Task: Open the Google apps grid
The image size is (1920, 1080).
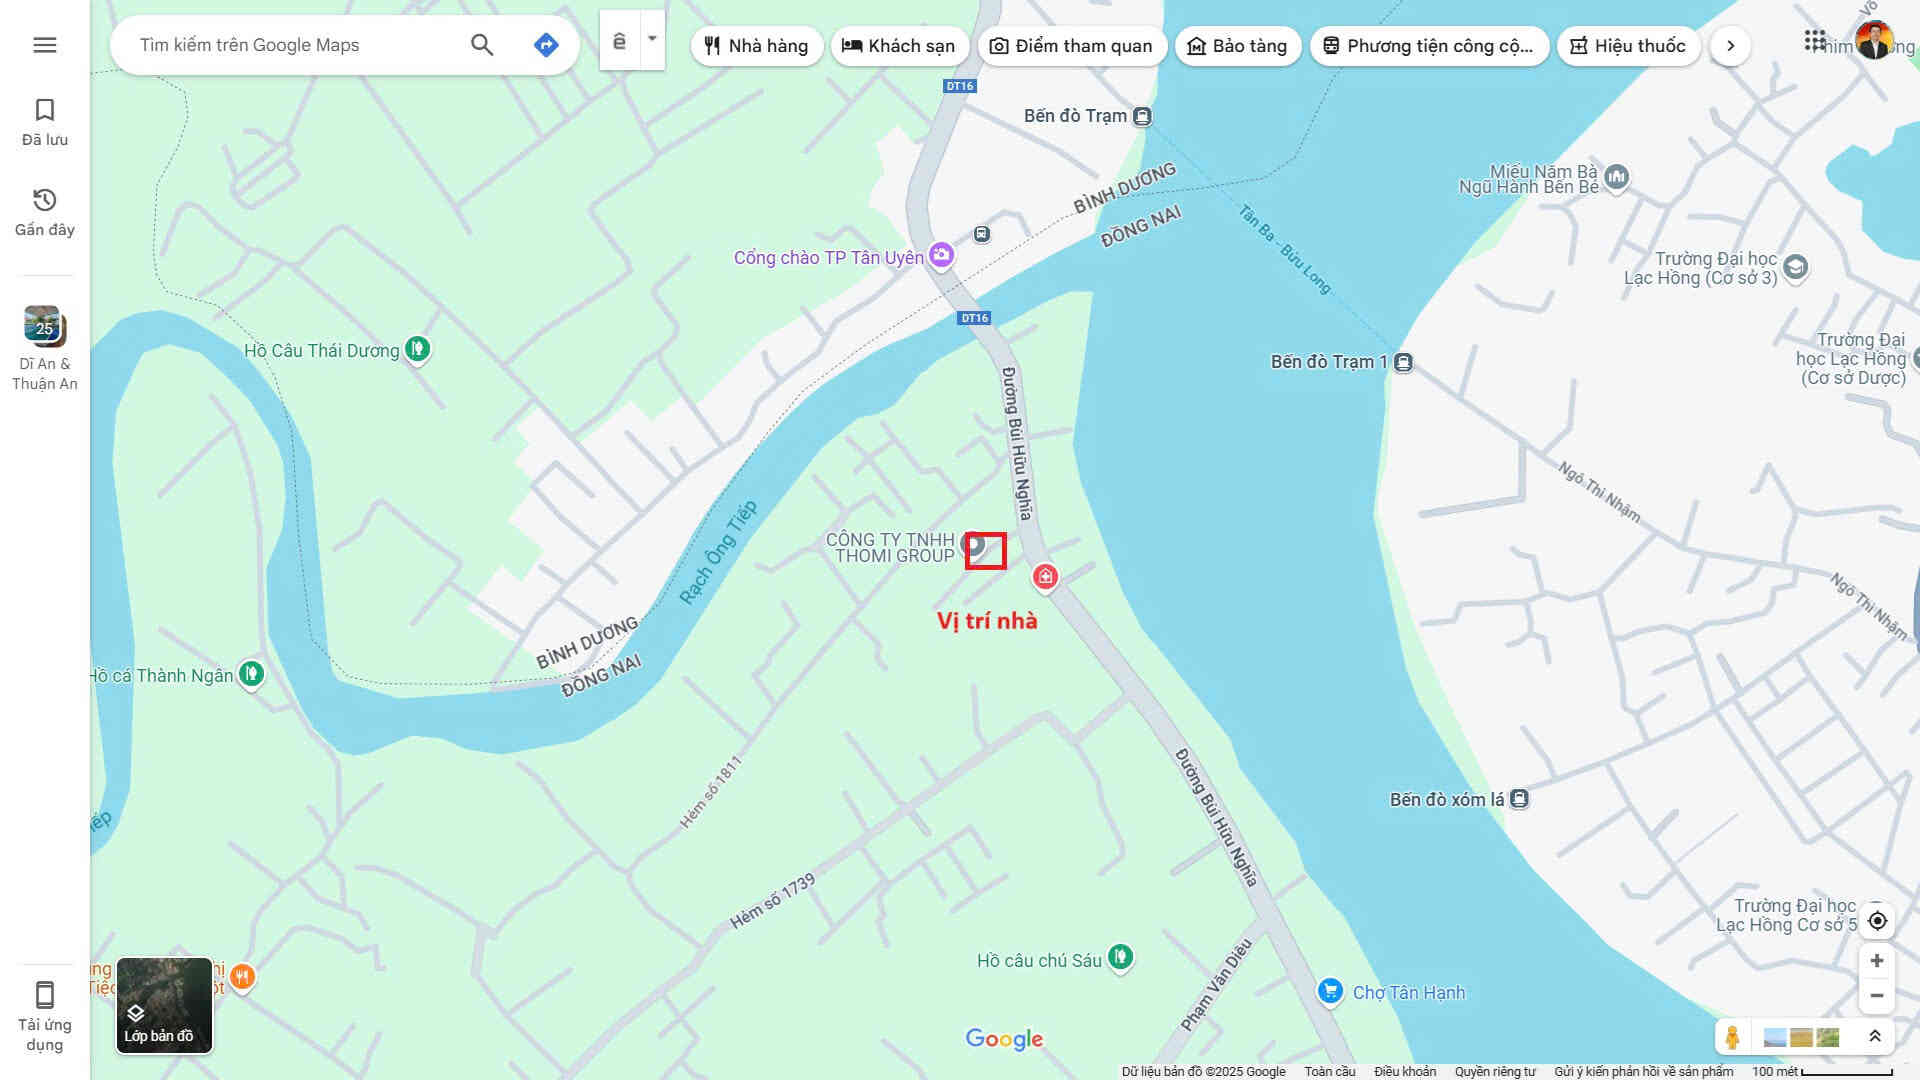Action: point(1815,41)
